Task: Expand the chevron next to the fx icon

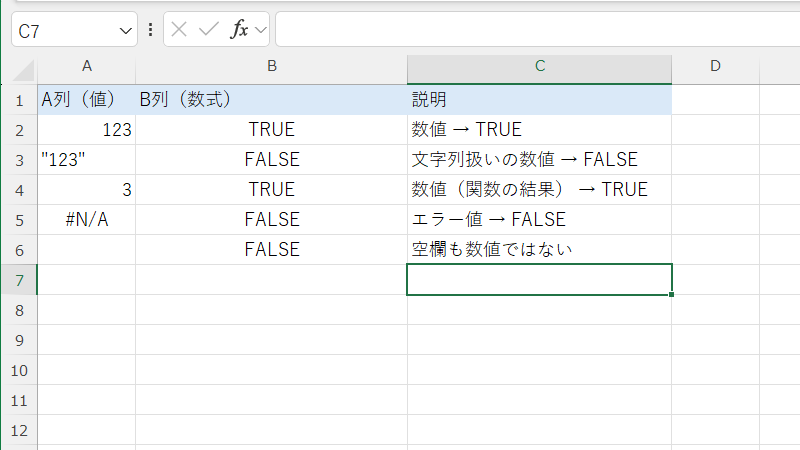Action: [x=261, y=30]
